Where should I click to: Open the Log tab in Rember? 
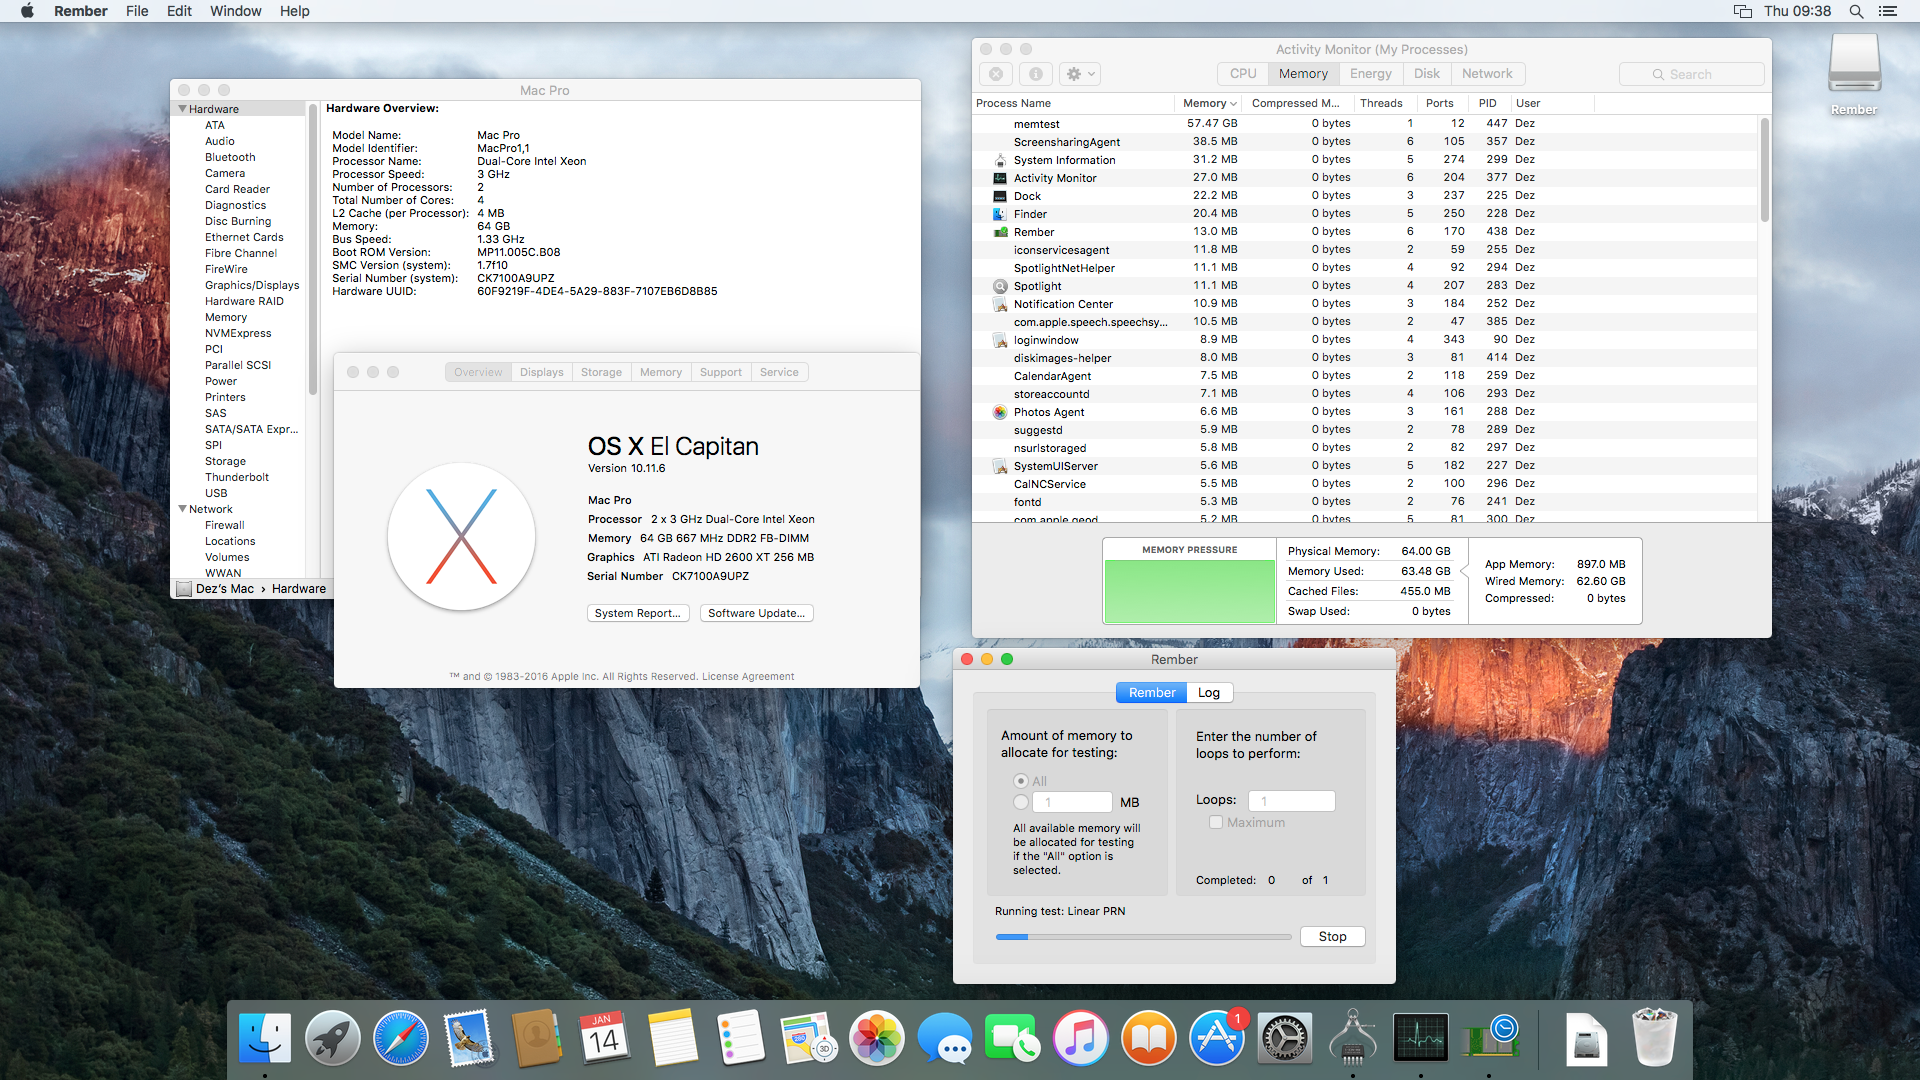[x=1209, y=692]
